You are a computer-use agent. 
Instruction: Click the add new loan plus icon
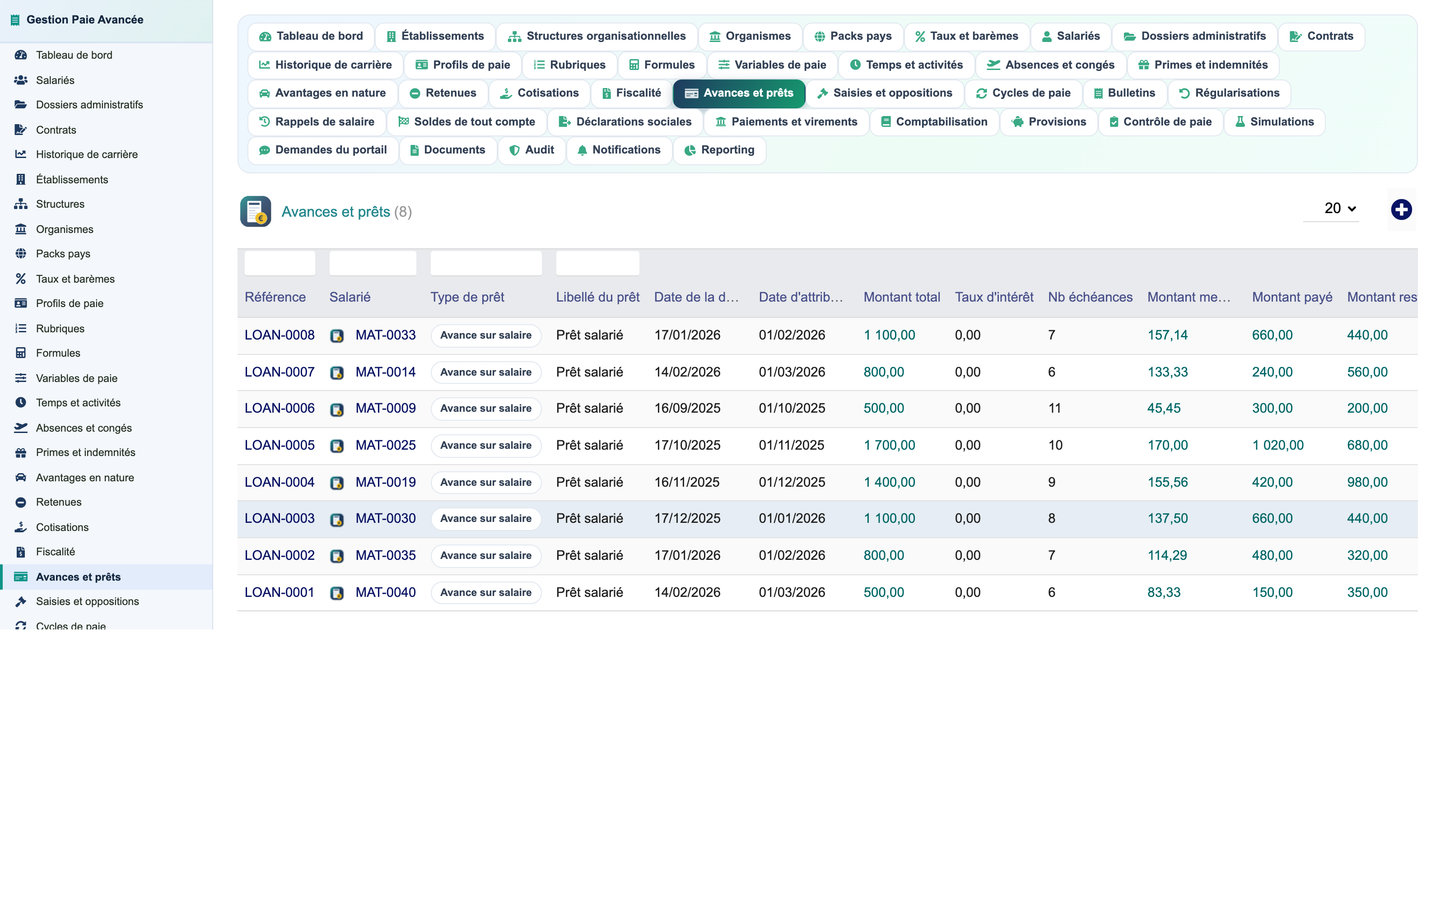1401,209
